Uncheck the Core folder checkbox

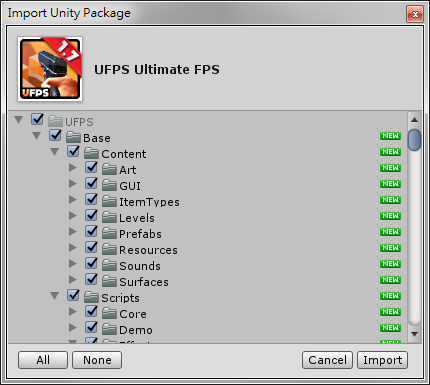pyautogui.click(x=91, y=311)
